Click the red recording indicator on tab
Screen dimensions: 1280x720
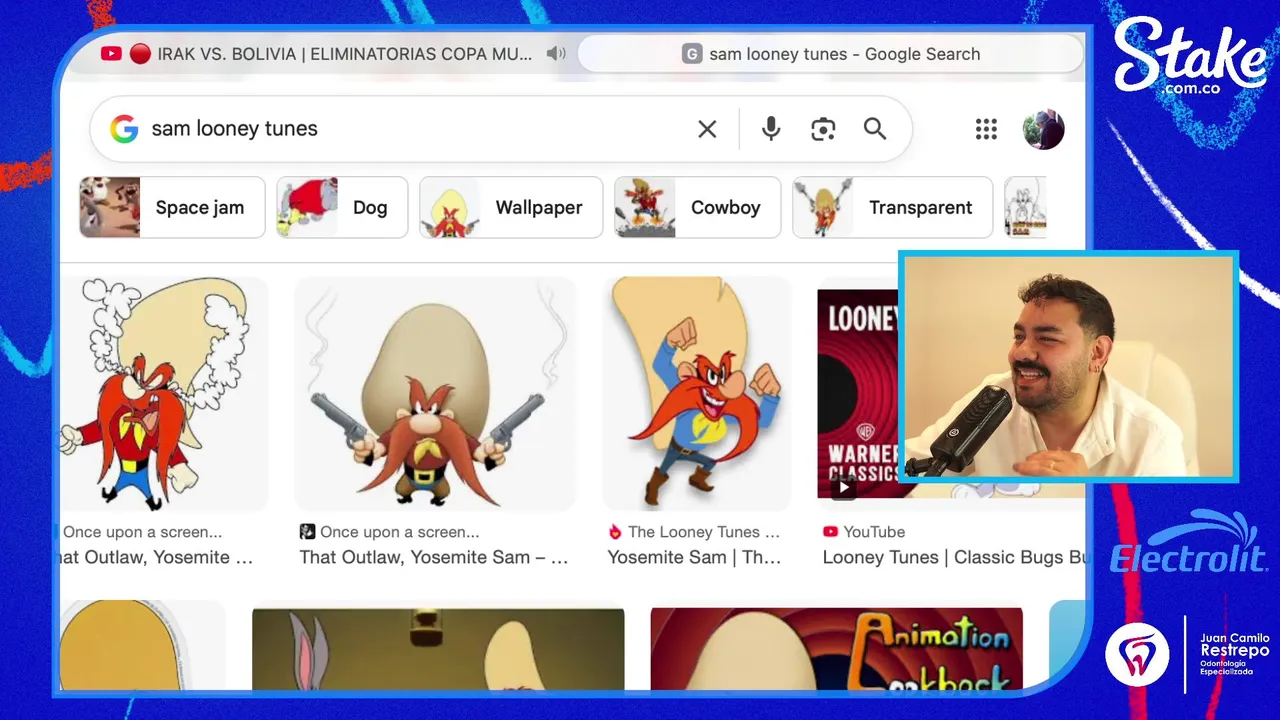pos(140,54)
